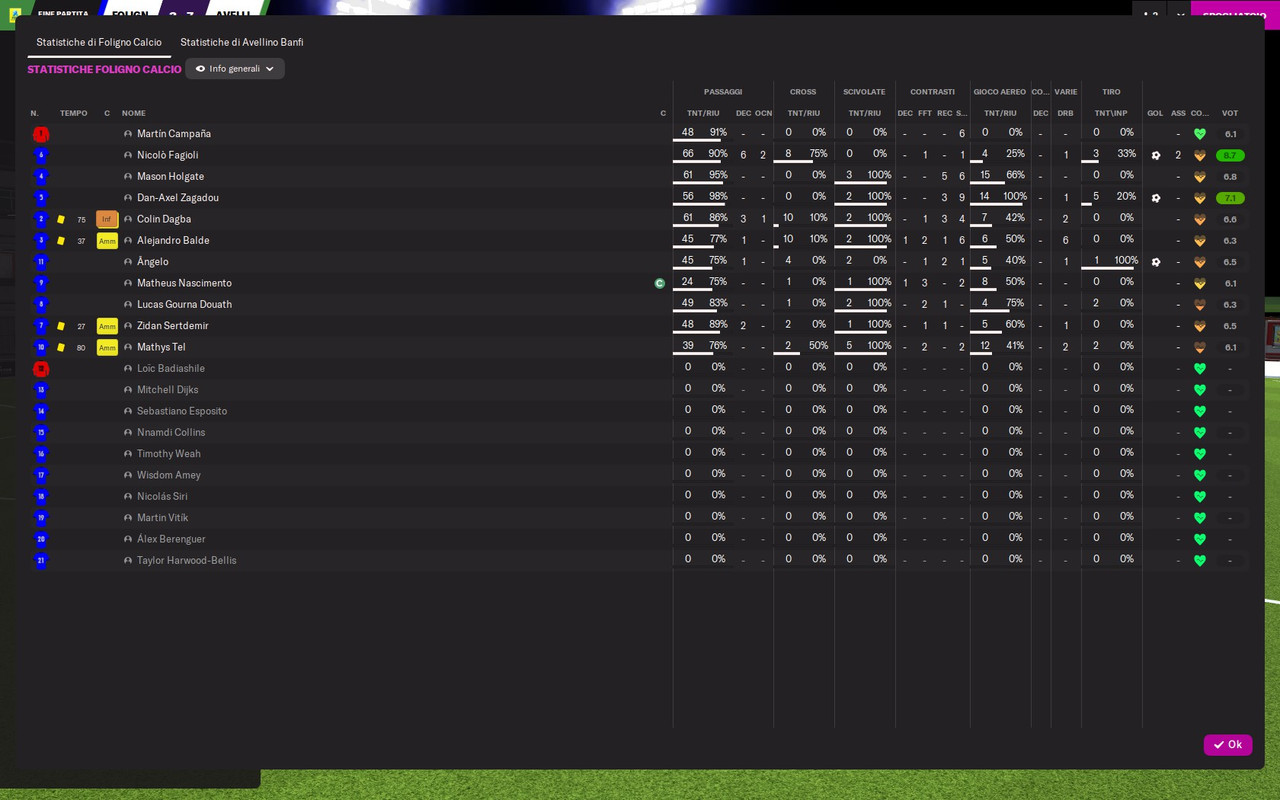Click the player name Matheus Nascimento

(184, 283)
